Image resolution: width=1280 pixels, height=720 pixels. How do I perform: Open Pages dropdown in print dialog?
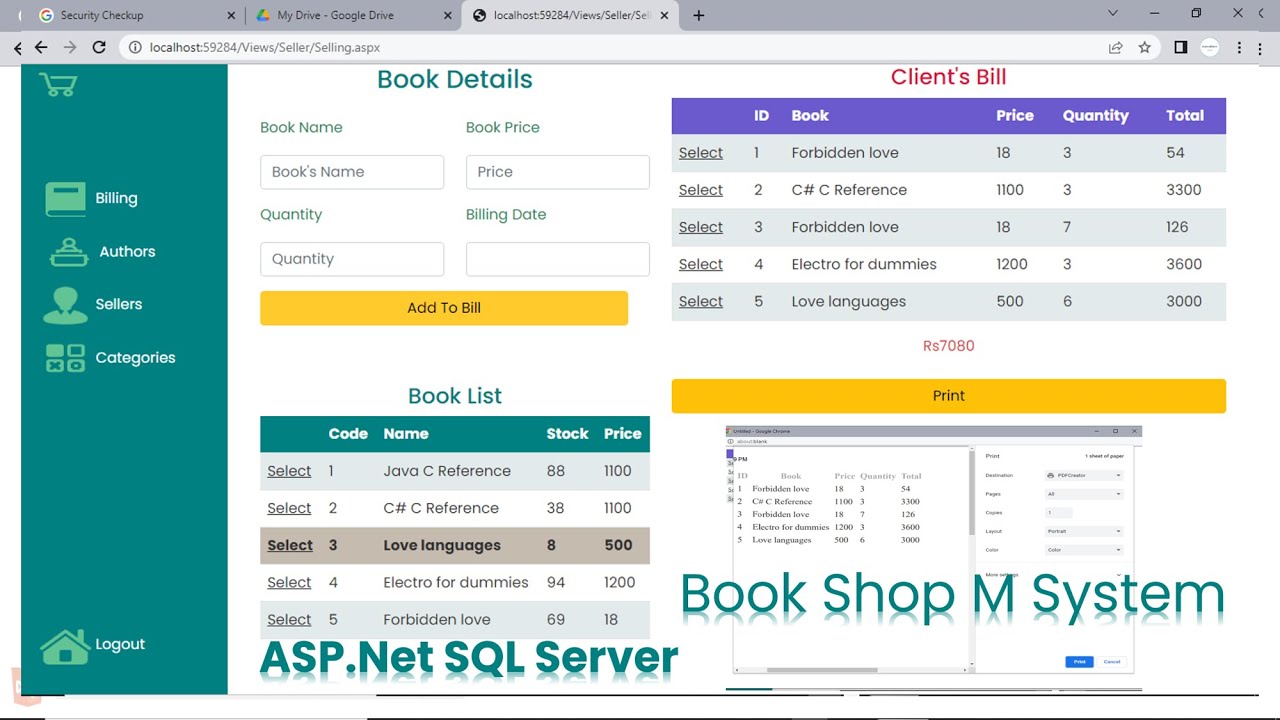pos(1083,494)
